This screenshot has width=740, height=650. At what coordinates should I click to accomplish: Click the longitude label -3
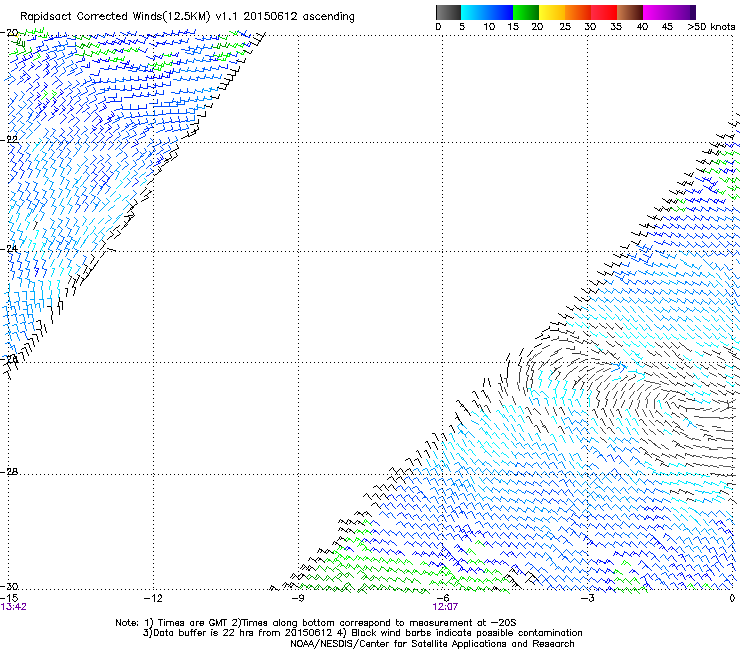pos(587,598)
